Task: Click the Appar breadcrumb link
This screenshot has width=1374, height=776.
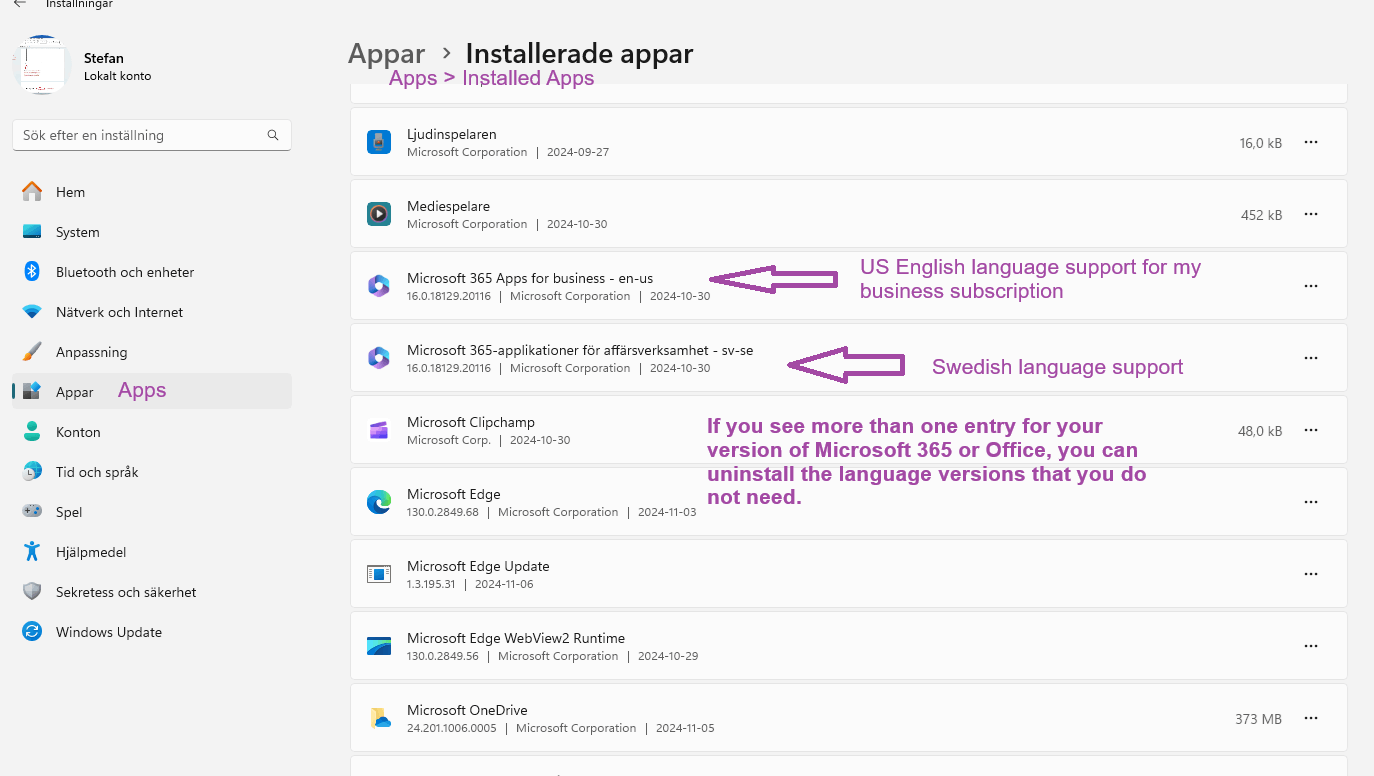Action: click(x=386, y=53)
